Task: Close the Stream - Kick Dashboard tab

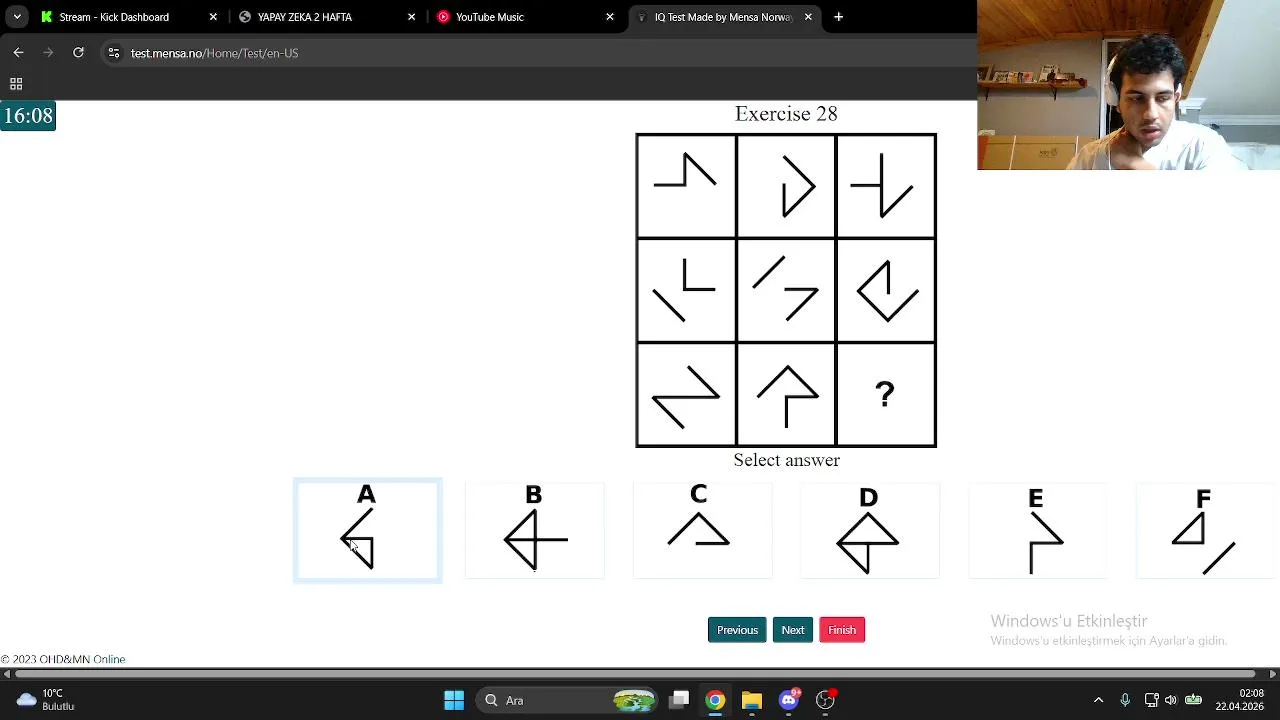Action: (213, 17)
